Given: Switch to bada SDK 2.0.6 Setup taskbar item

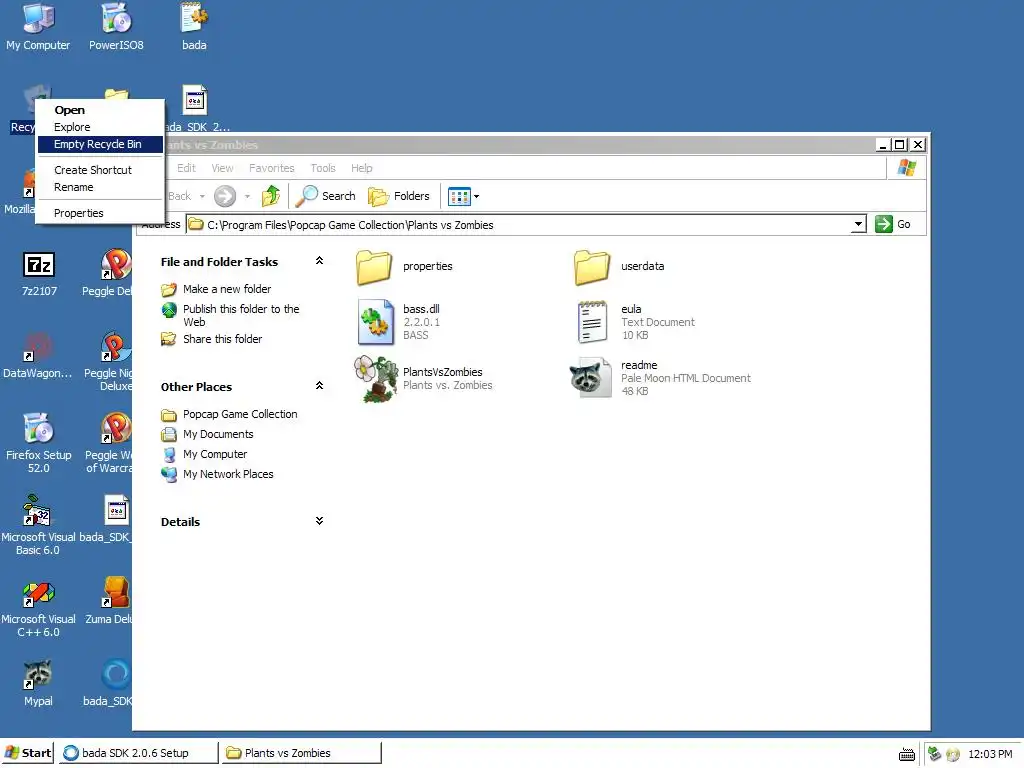Looking at the screenshot, I should coord(137,753).
